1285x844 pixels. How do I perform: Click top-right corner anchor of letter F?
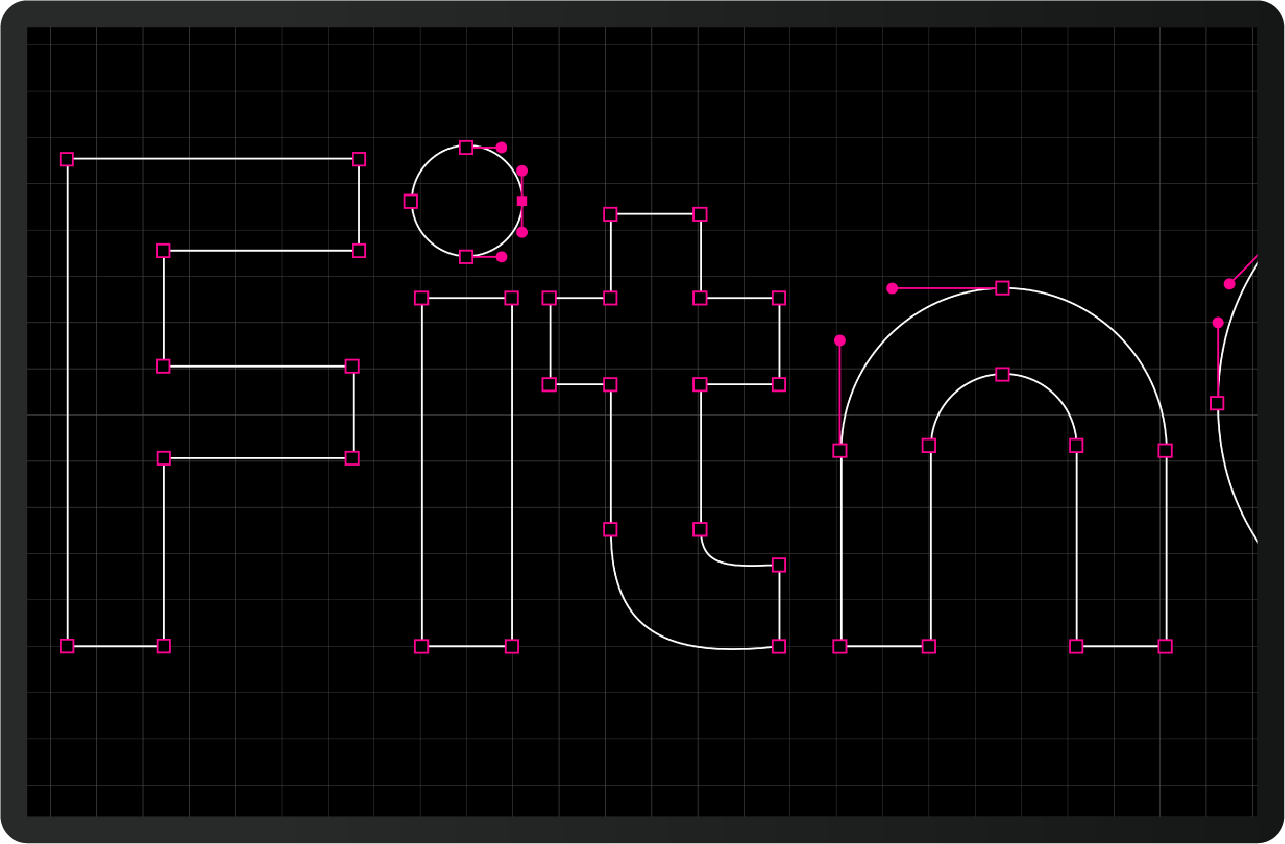359,159
